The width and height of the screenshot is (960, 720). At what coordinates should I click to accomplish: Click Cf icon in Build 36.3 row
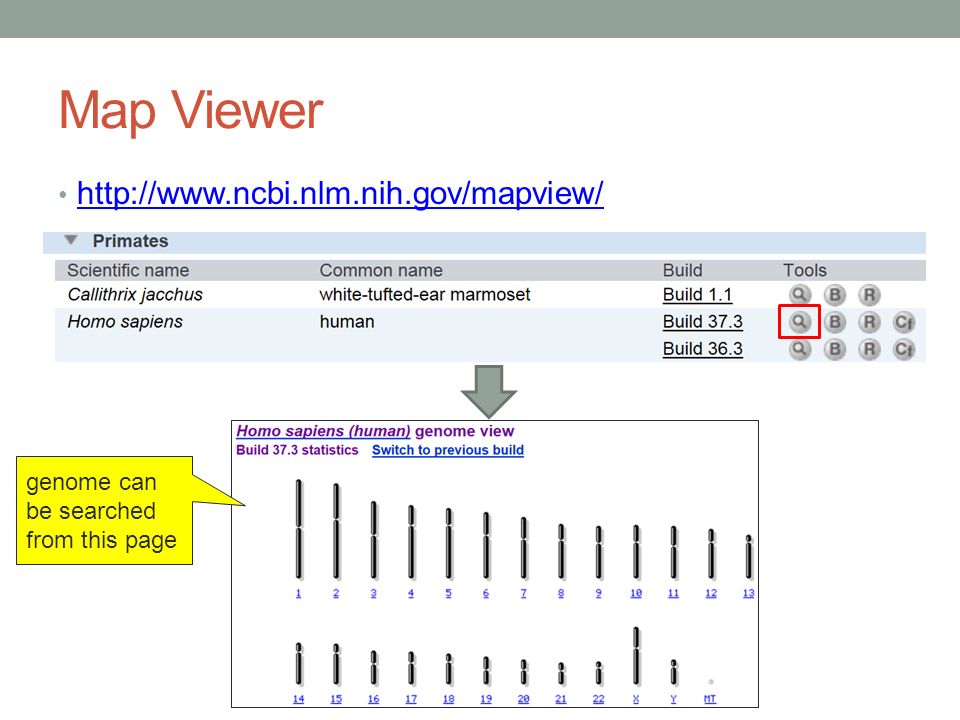904,349
